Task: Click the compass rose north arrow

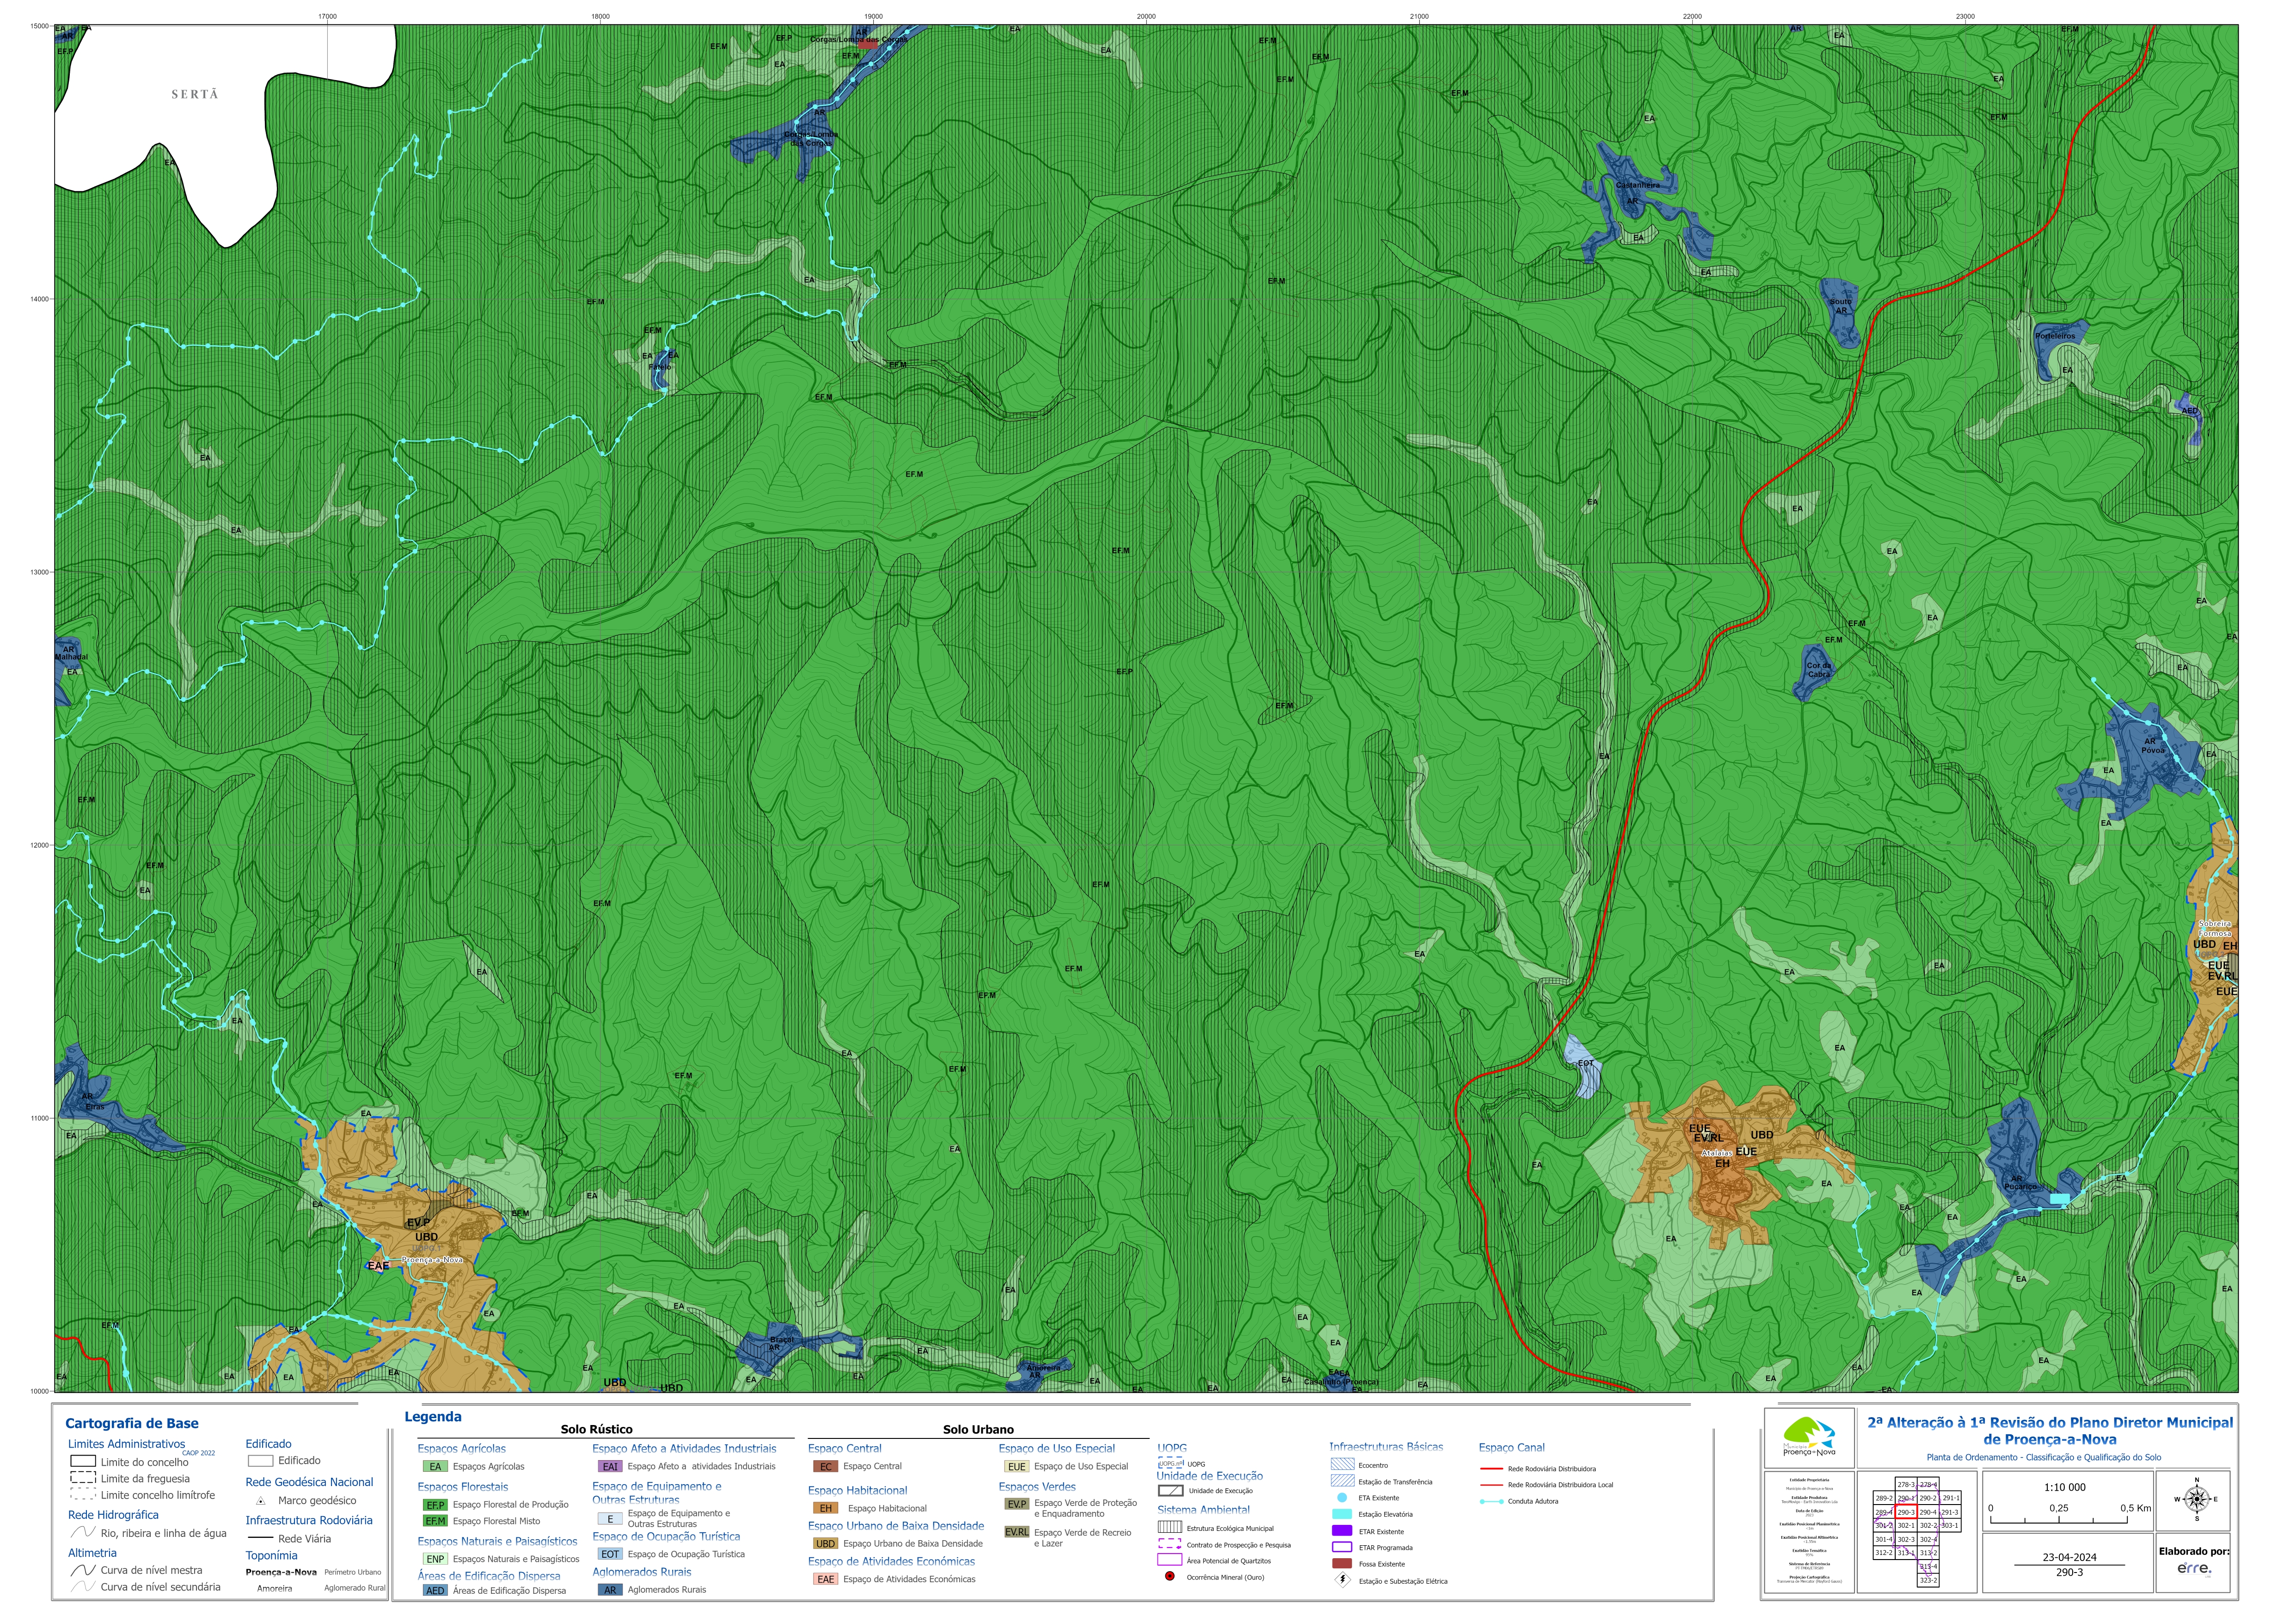Action: click(x=2196, y=1499)
